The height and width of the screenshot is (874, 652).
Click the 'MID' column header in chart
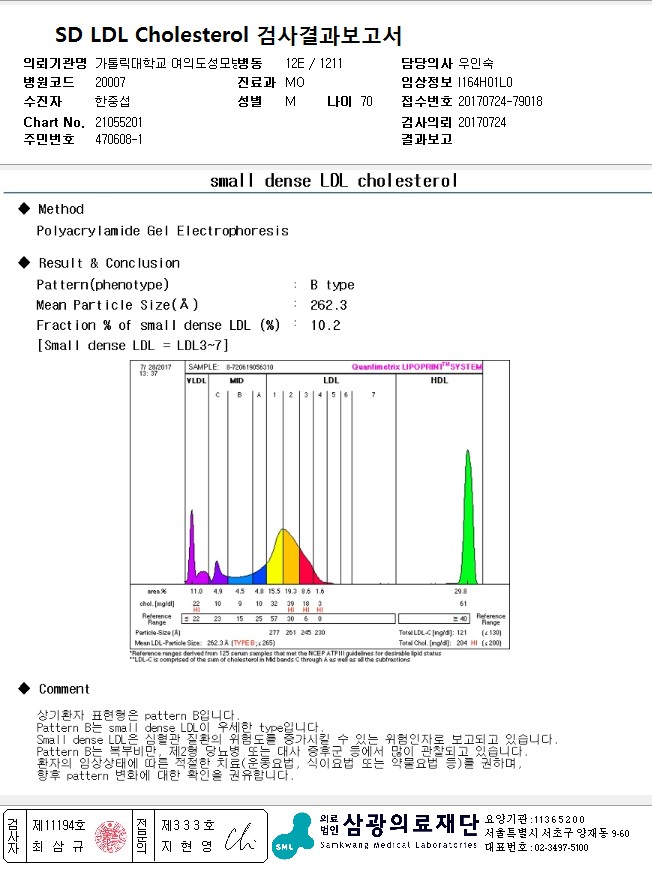[236, 381]
